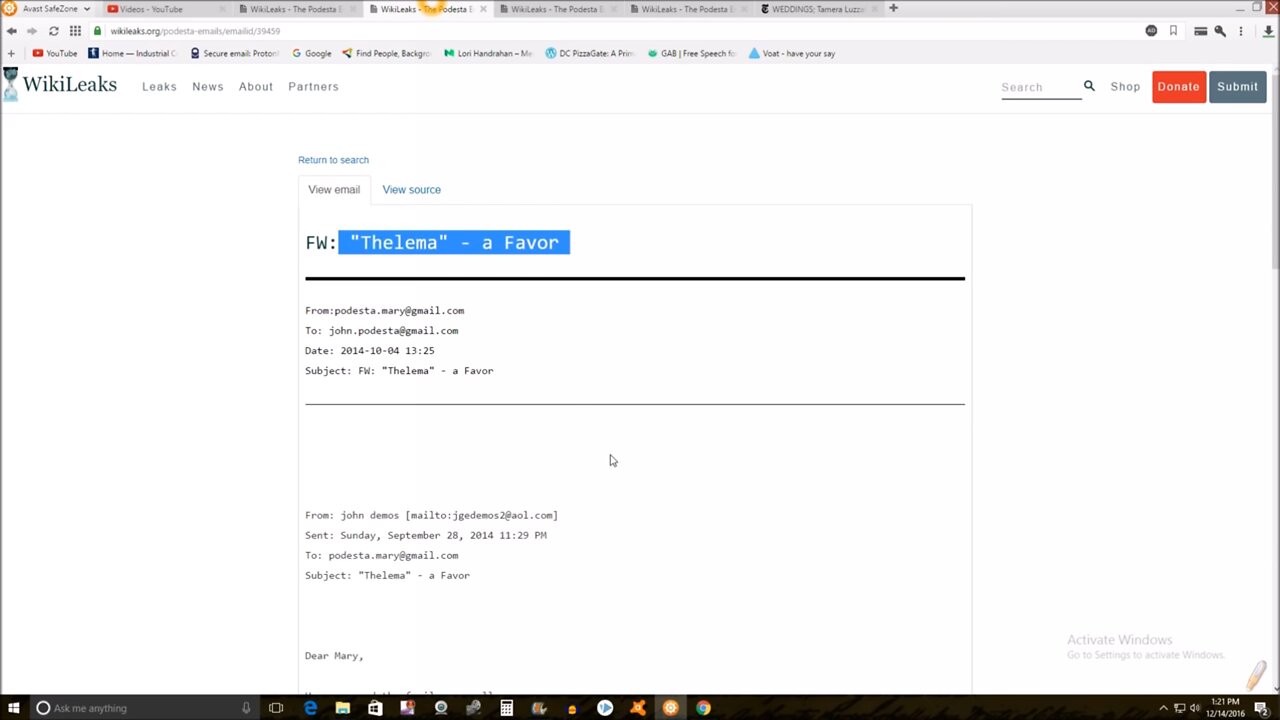
Task: Click the browser address bar URL
Action: pyautogui.click(x=195, y=31)
